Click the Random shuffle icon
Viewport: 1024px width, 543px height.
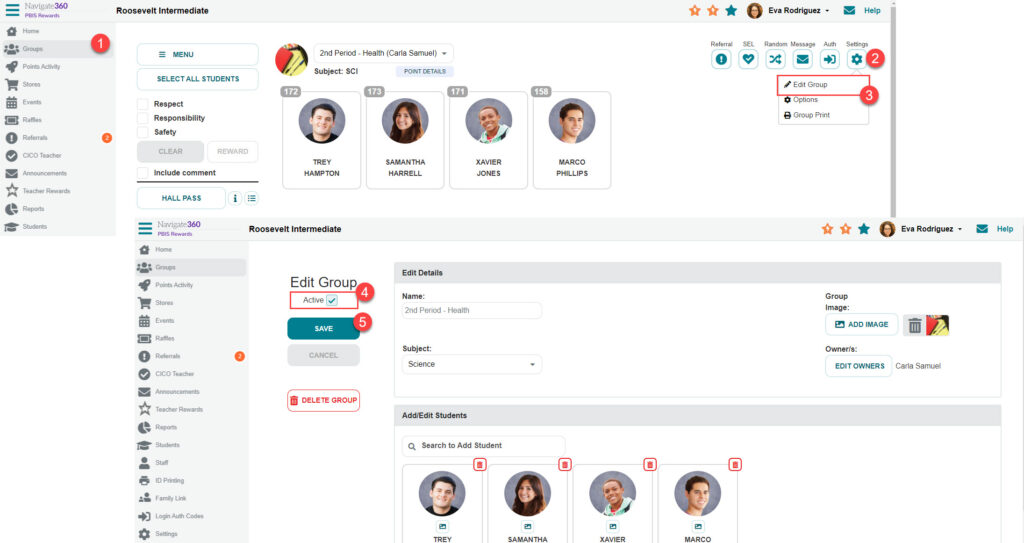pyautogui.click(x=775, y=59)
